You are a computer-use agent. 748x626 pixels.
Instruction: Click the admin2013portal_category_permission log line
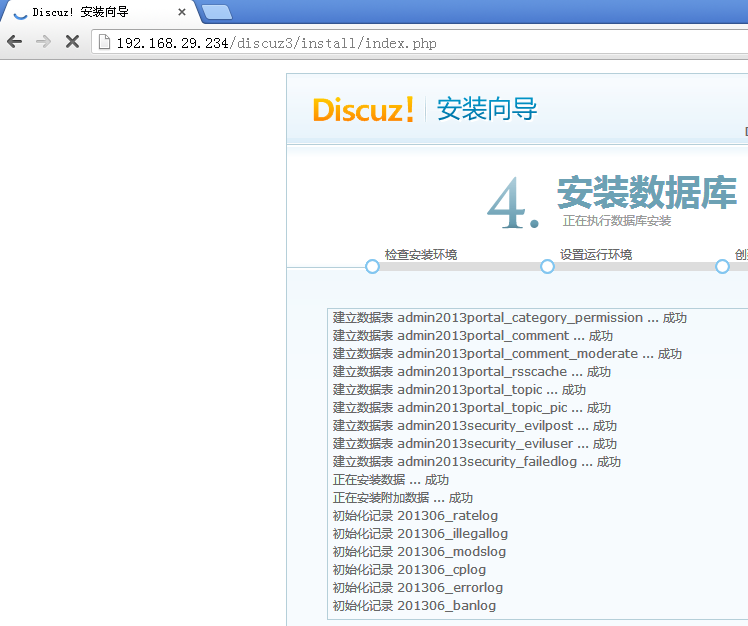[510, 318]
